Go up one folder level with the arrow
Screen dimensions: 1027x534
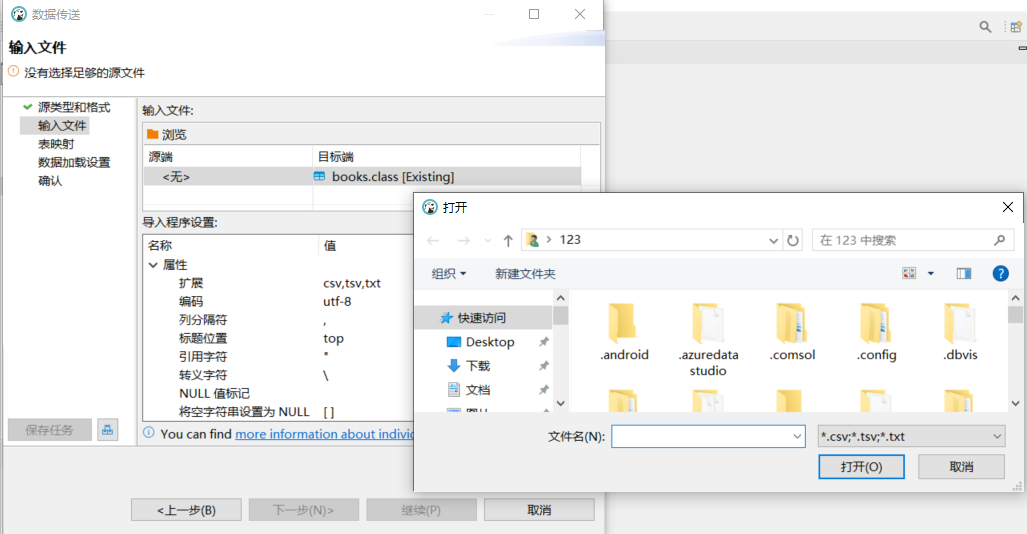click(508, 240)
